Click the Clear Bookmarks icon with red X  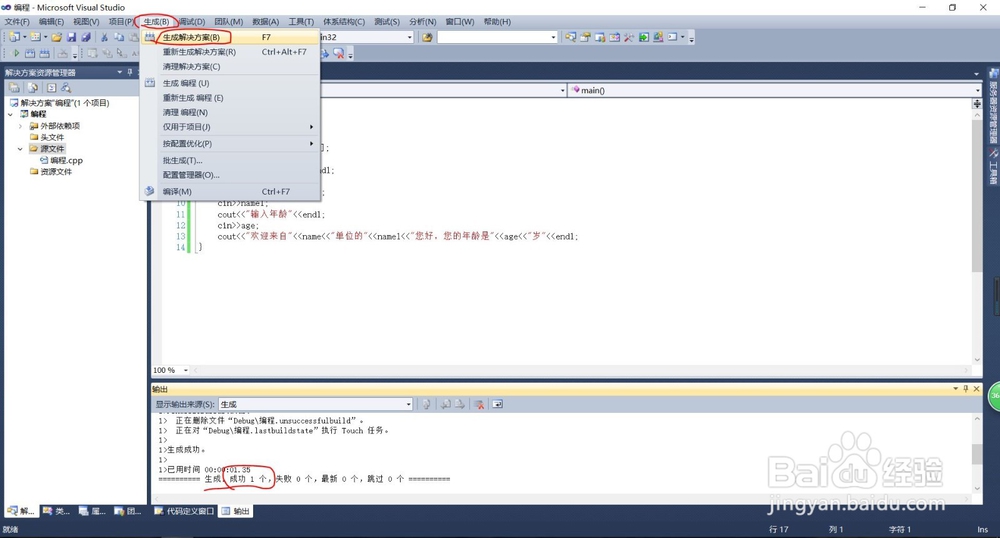(339, 54)
